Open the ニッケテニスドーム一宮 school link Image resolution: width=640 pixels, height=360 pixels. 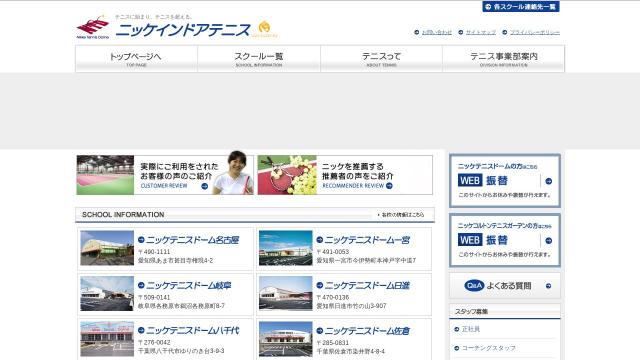tap(367, 240)
